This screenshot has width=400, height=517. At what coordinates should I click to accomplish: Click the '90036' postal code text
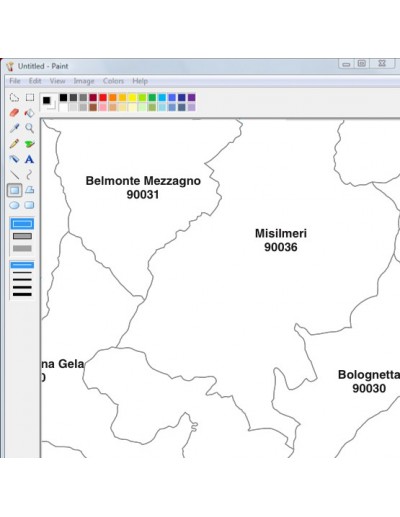tap(281, 247)
